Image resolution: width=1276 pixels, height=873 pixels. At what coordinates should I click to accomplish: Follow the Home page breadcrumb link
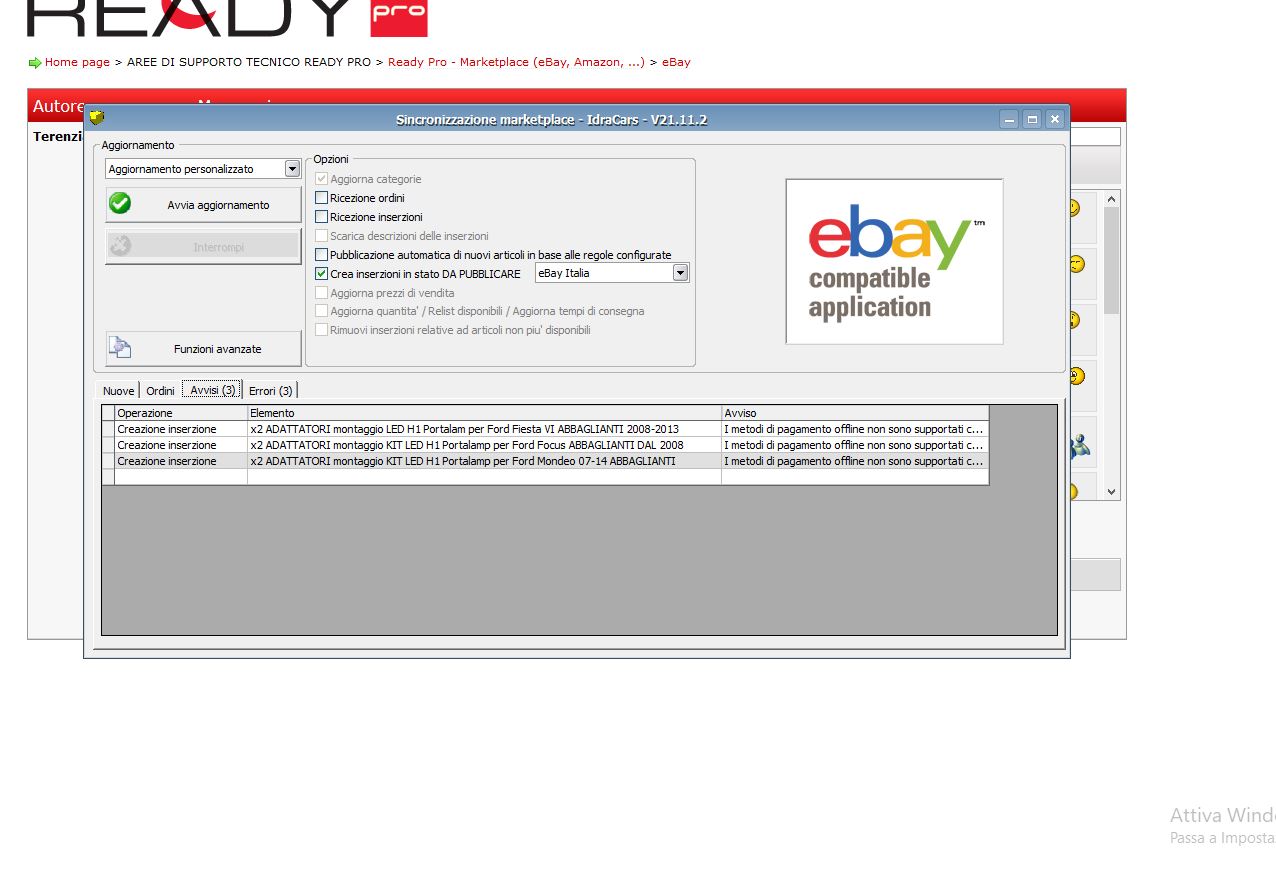point(77,62)
